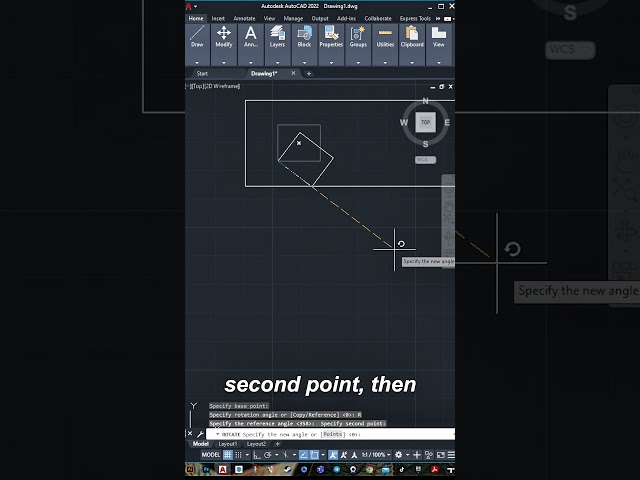Click the AutoCAD application menu logo
Viewport: 640px width, 480px height.
pos(189,6)
